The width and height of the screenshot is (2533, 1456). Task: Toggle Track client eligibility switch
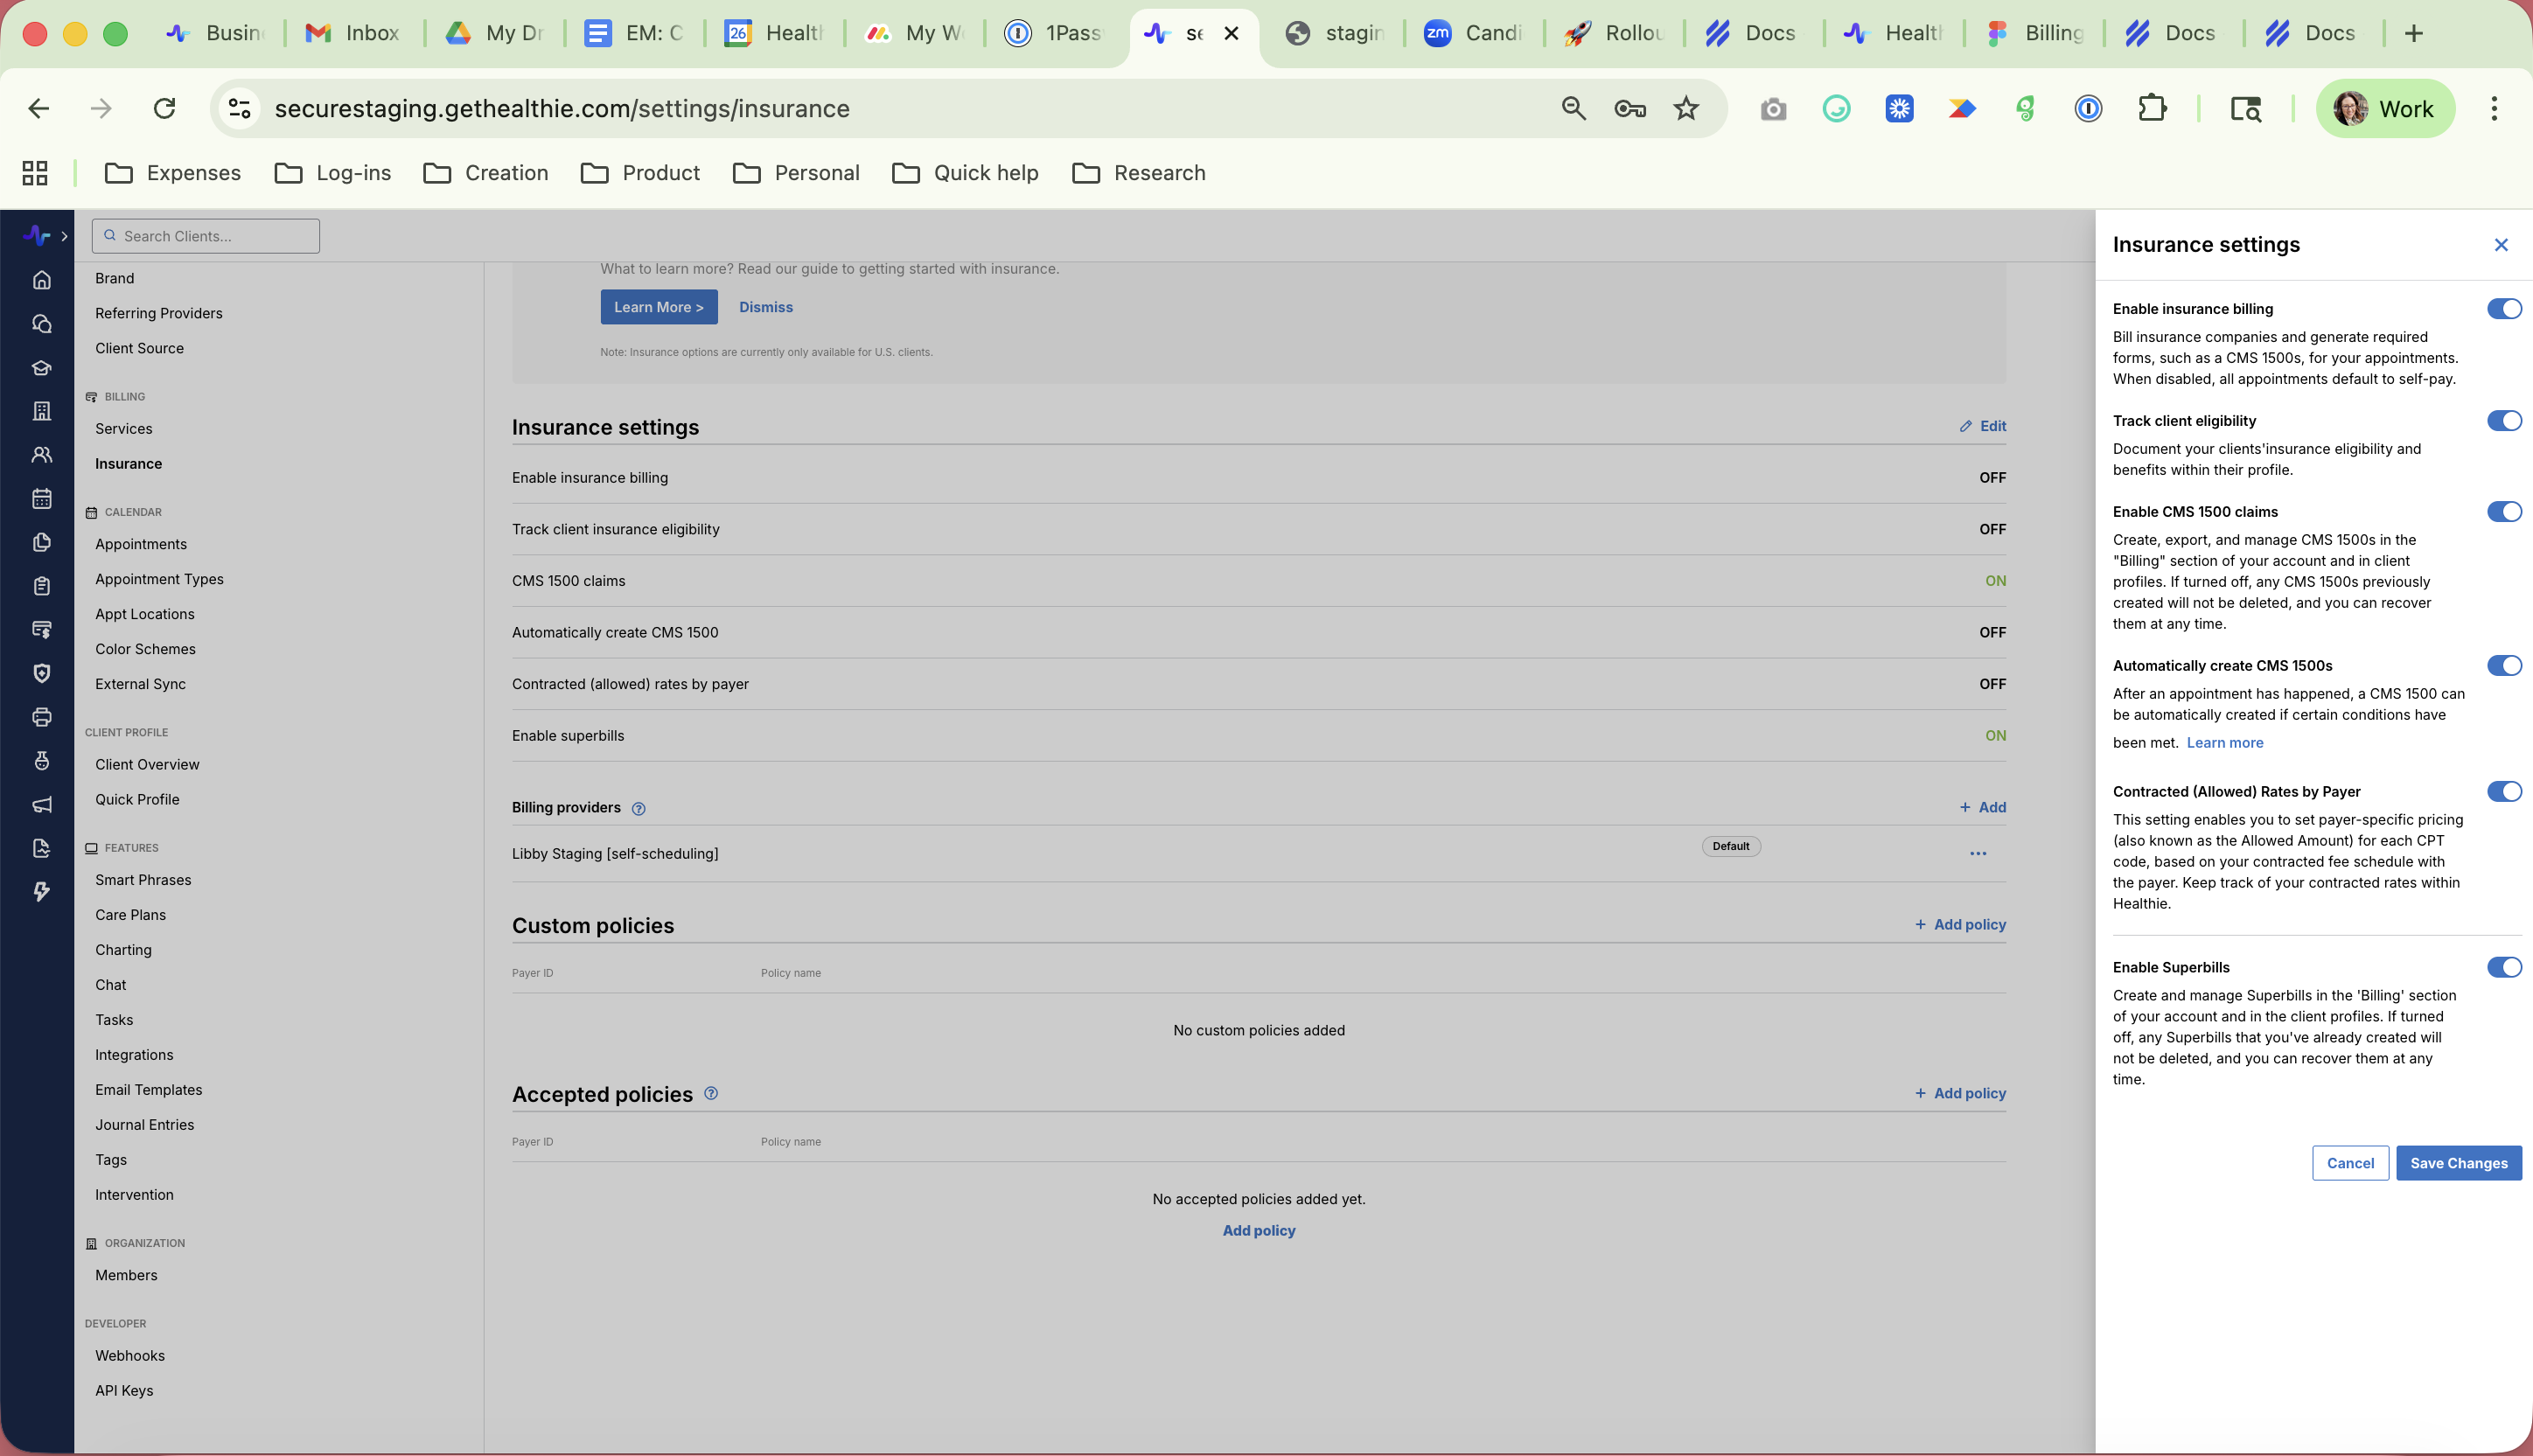[x=2503, y=421]
